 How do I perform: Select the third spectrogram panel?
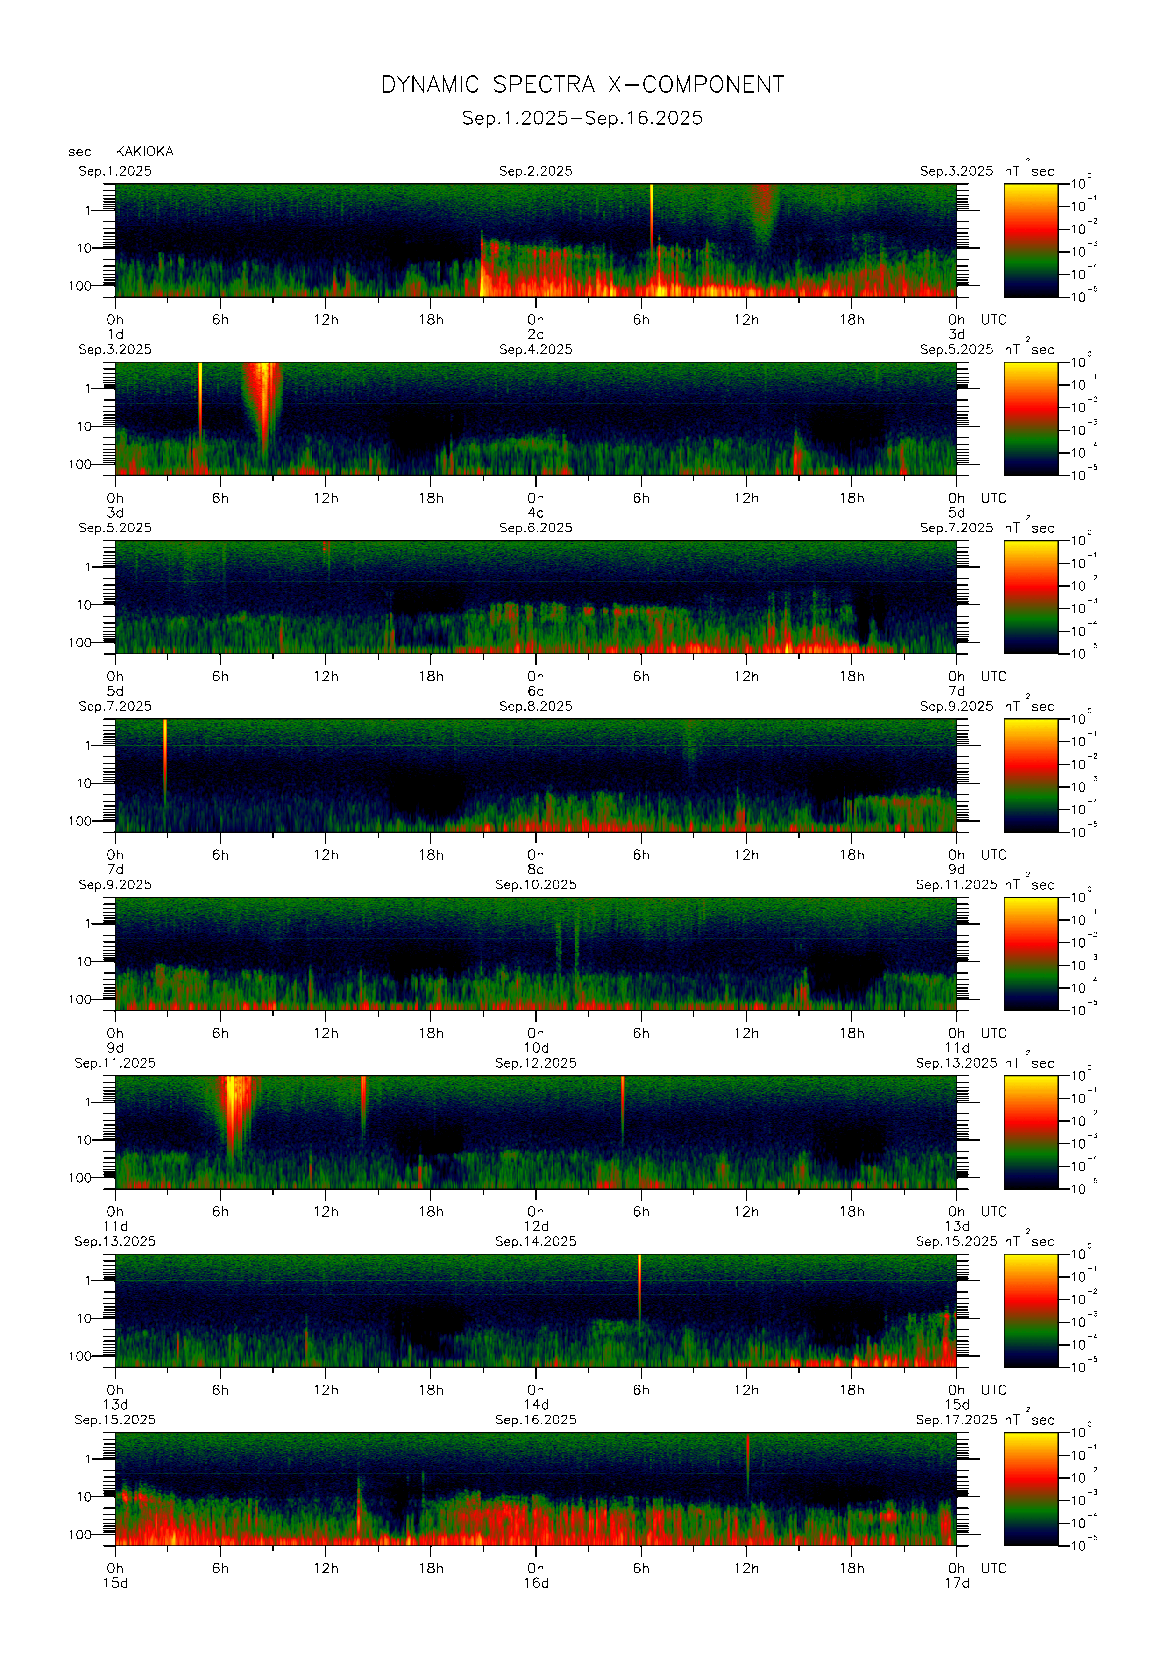[535, 597]
